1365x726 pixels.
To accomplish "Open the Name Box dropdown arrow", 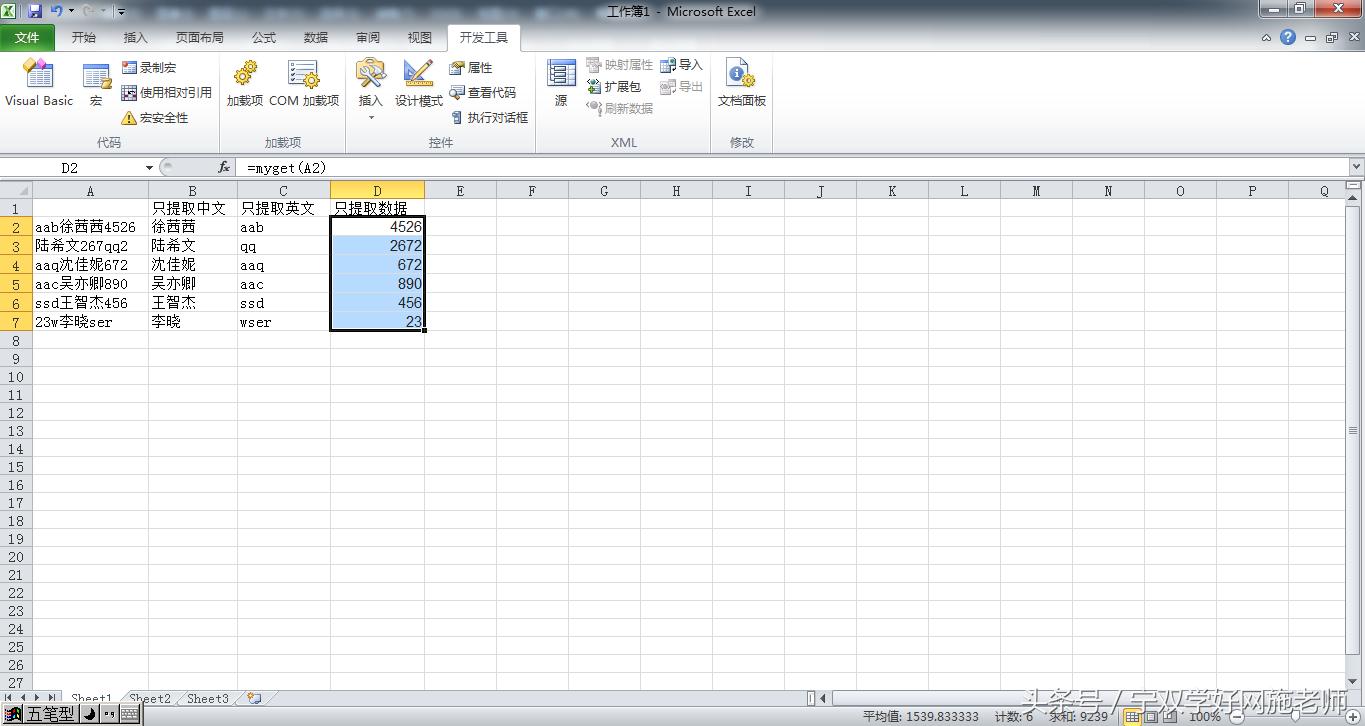I will pos(149,168).
